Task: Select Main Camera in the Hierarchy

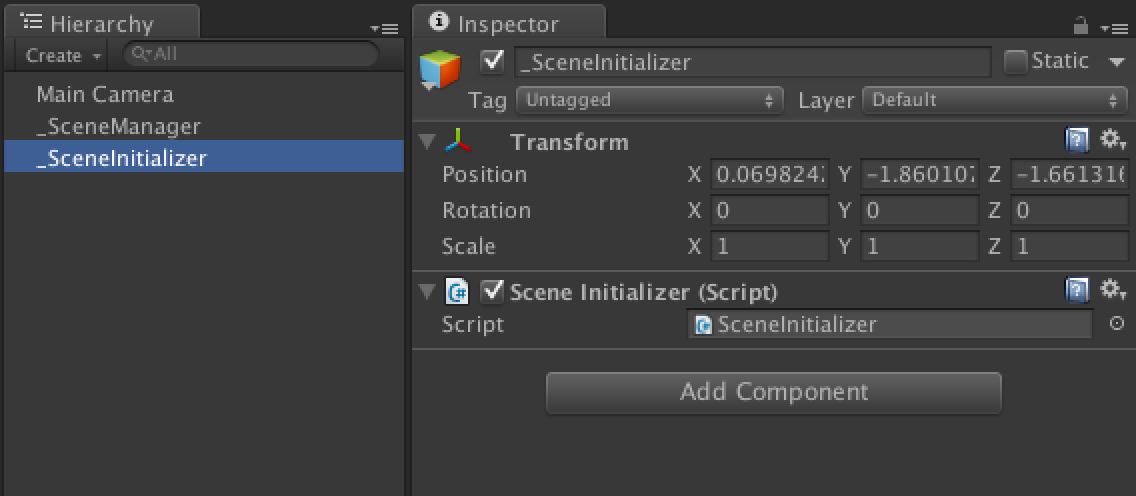Action: click(105, 94)
